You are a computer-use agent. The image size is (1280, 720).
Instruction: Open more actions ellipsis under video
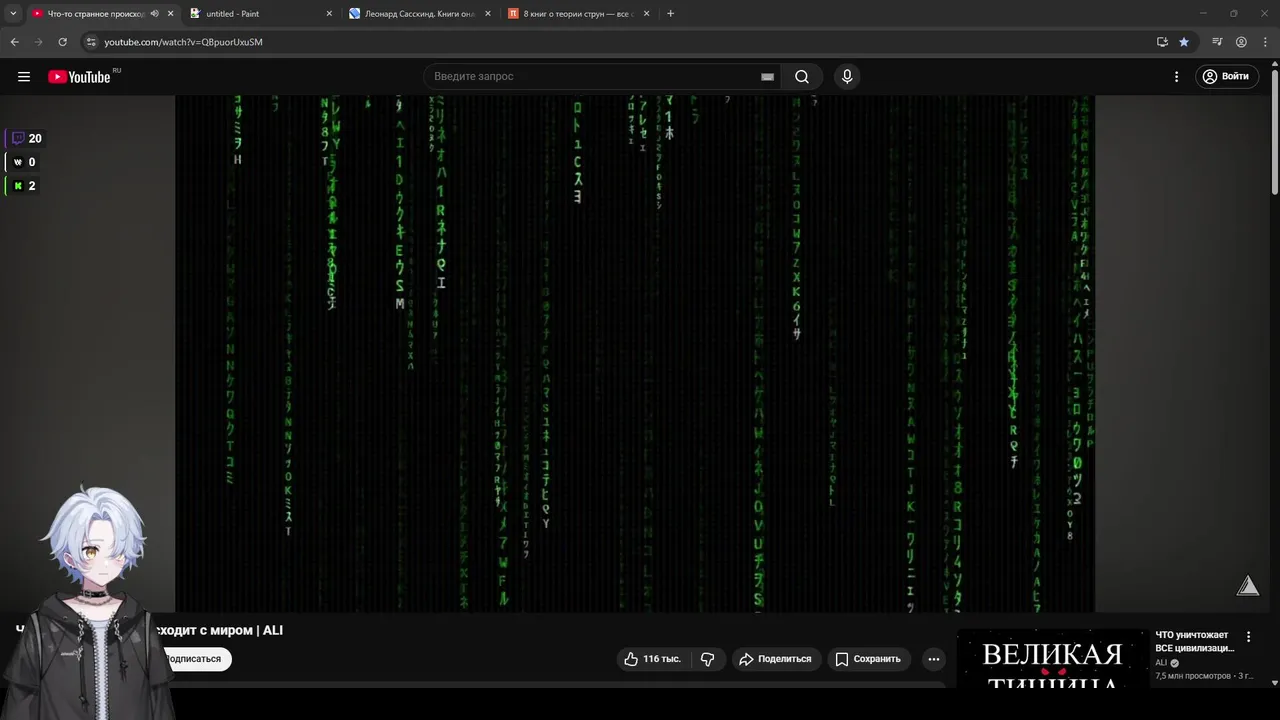tap(933, 659)
